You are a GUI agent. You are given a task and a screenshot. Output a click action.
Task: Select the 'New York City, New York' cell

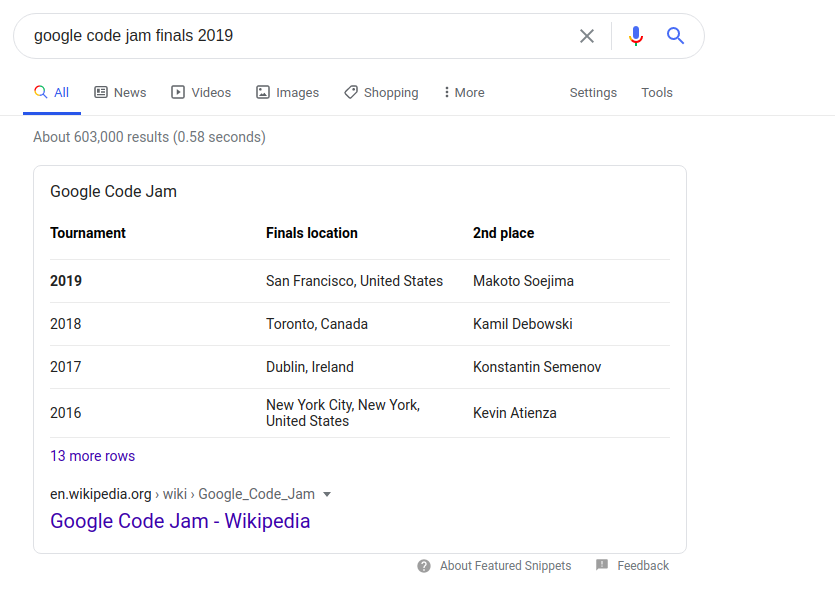(343, 413)
